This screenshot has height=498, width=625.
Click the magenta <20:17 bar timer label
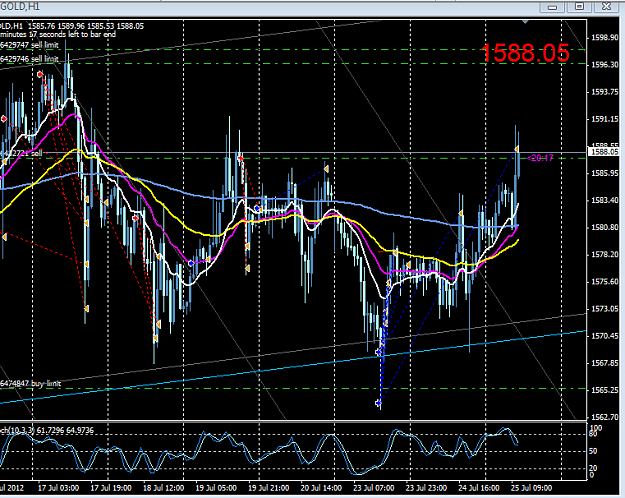pyautogui.click(x=540, y=158)
